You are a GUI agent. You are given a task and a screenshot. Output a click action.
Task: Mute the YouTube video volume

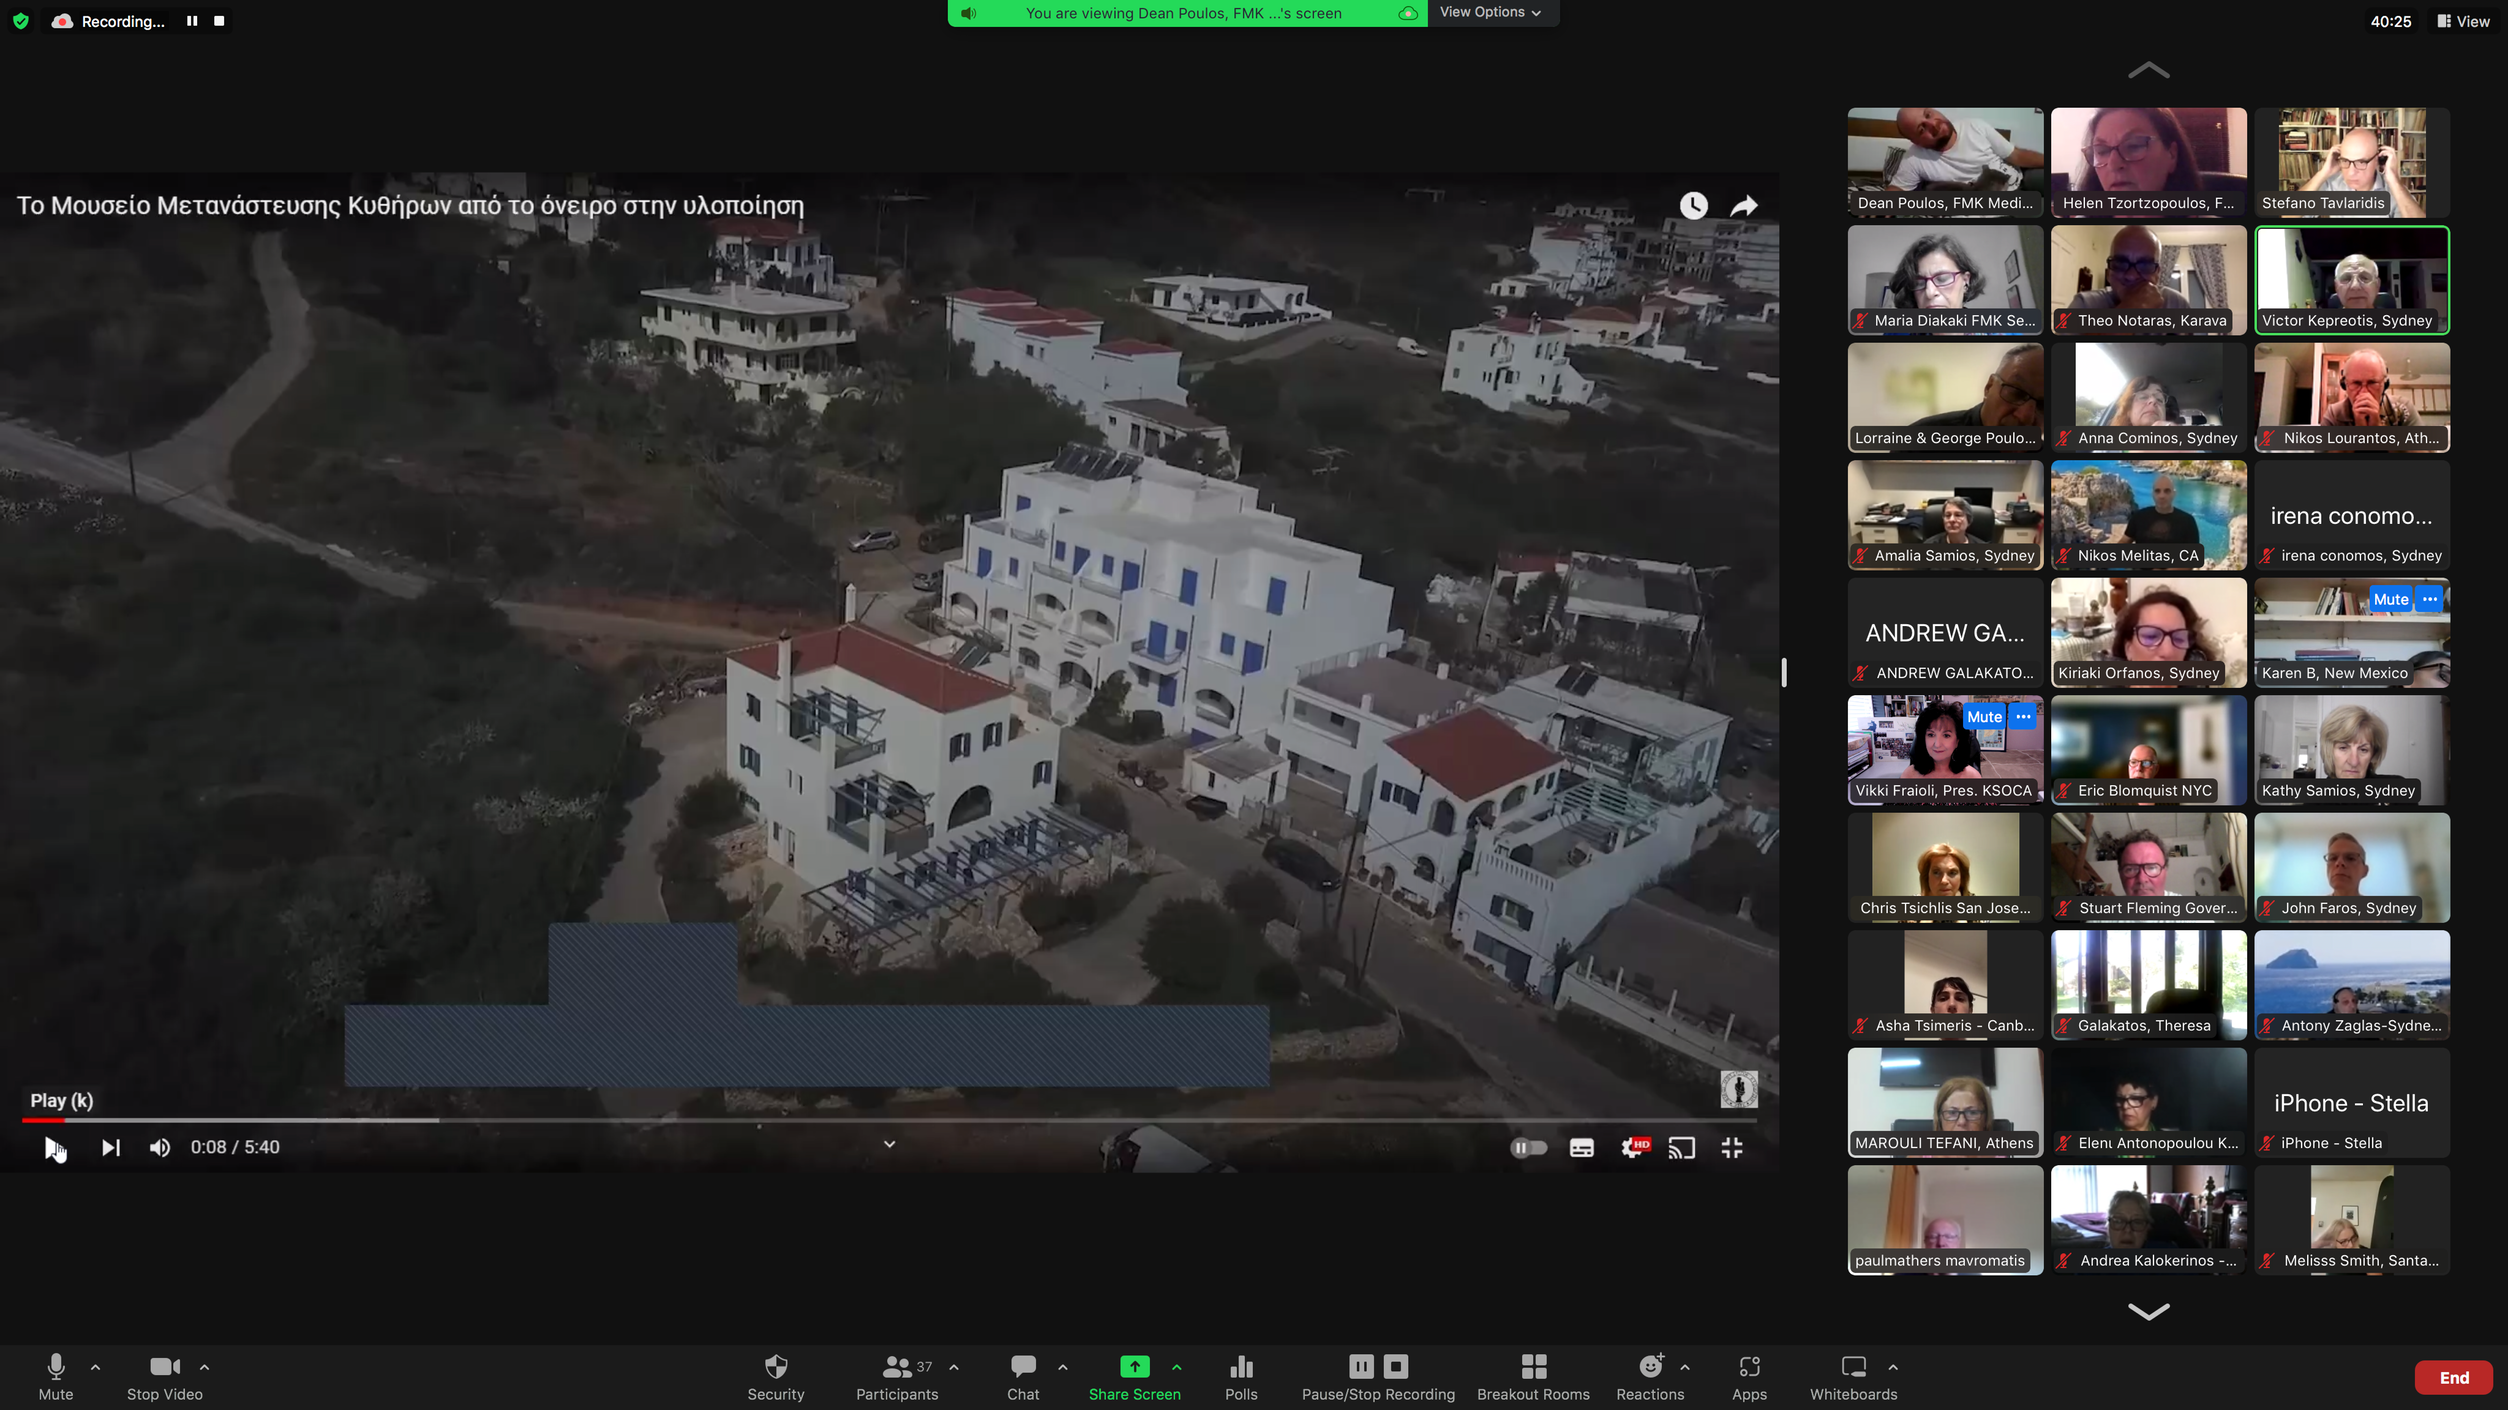[159, 1148]
